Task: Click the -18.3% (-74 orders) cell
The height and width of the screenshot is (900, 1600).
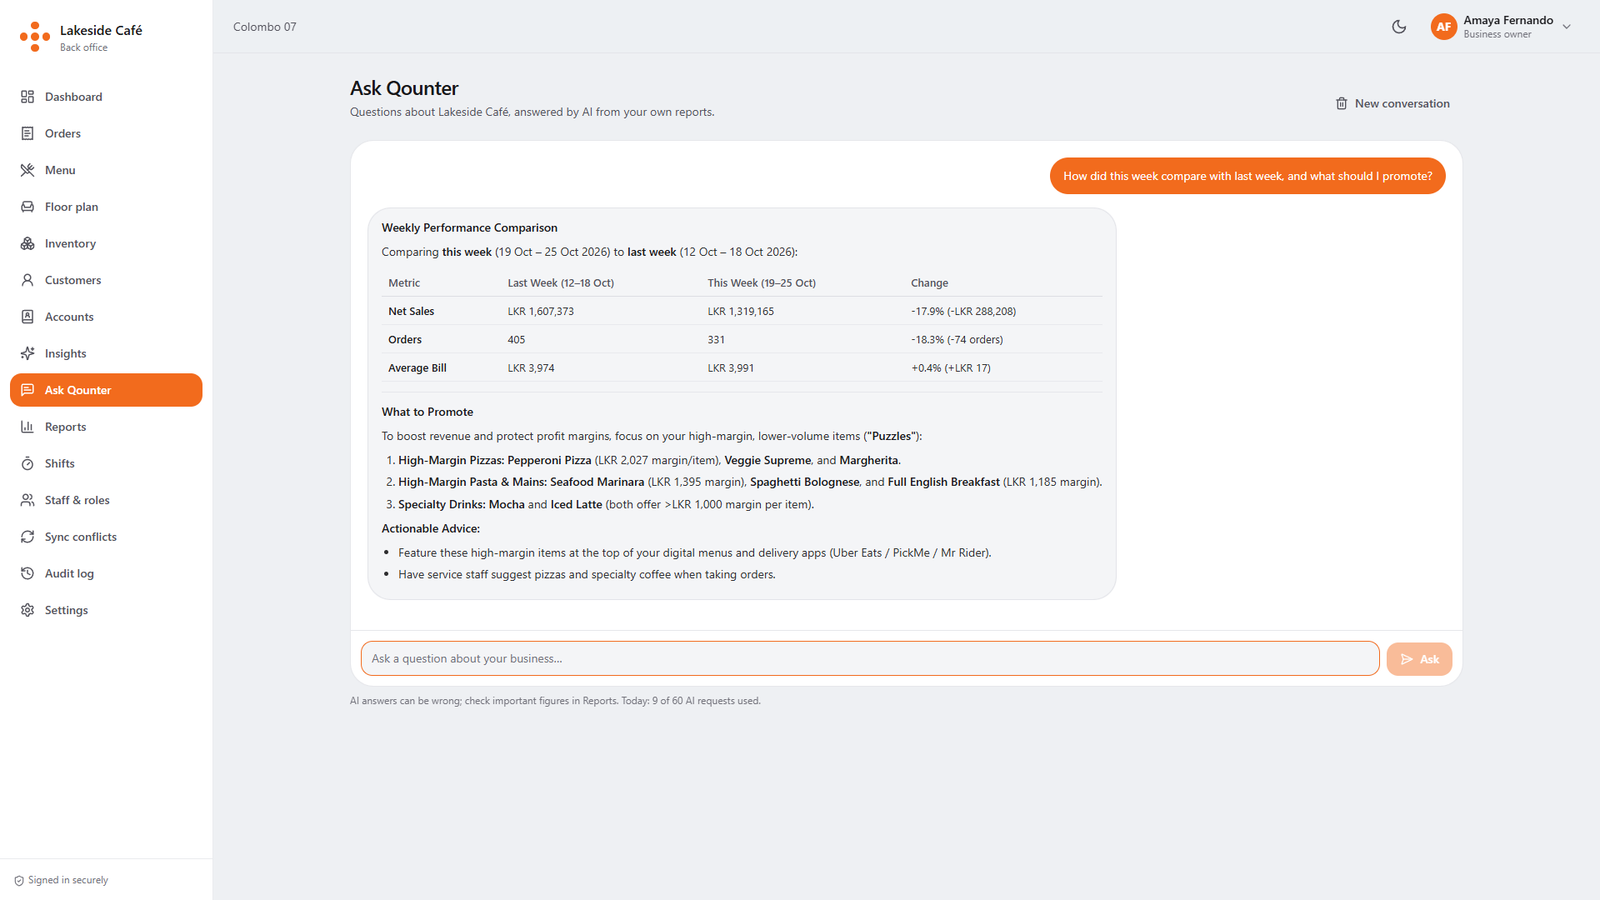Action: (x=957, y=340)
